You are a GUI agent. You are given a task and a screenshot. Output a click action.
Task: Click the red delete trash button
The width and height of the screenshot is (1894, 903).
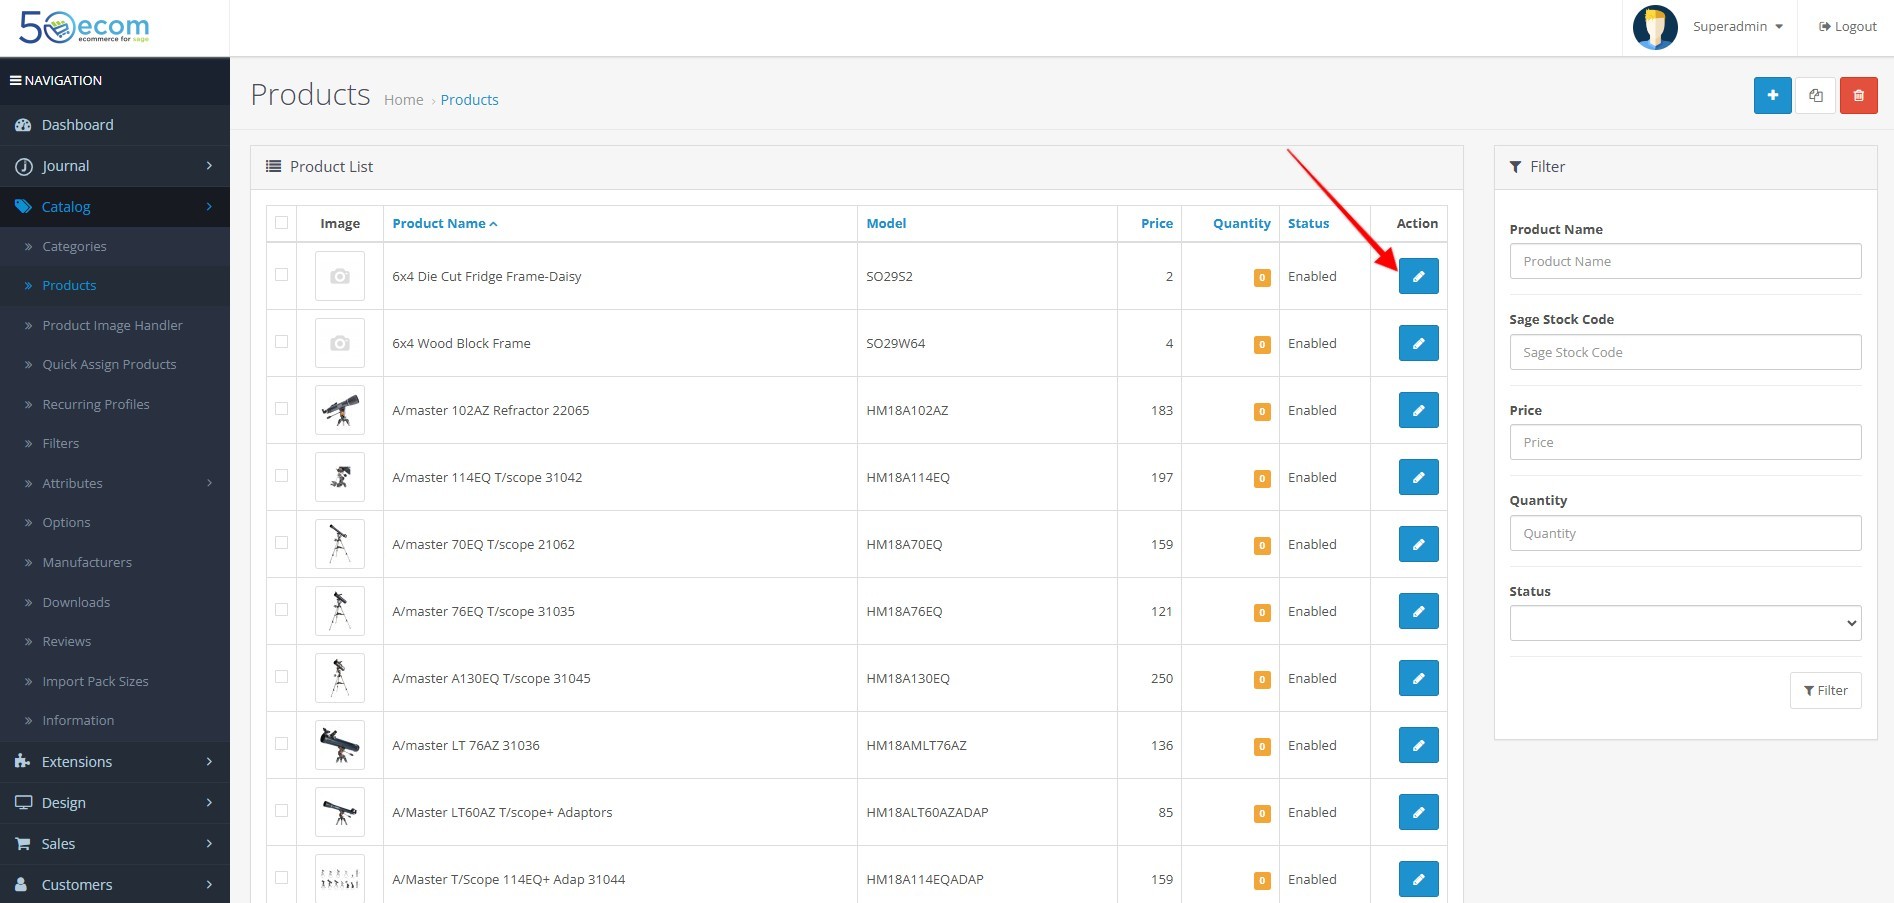(1859, 96)
